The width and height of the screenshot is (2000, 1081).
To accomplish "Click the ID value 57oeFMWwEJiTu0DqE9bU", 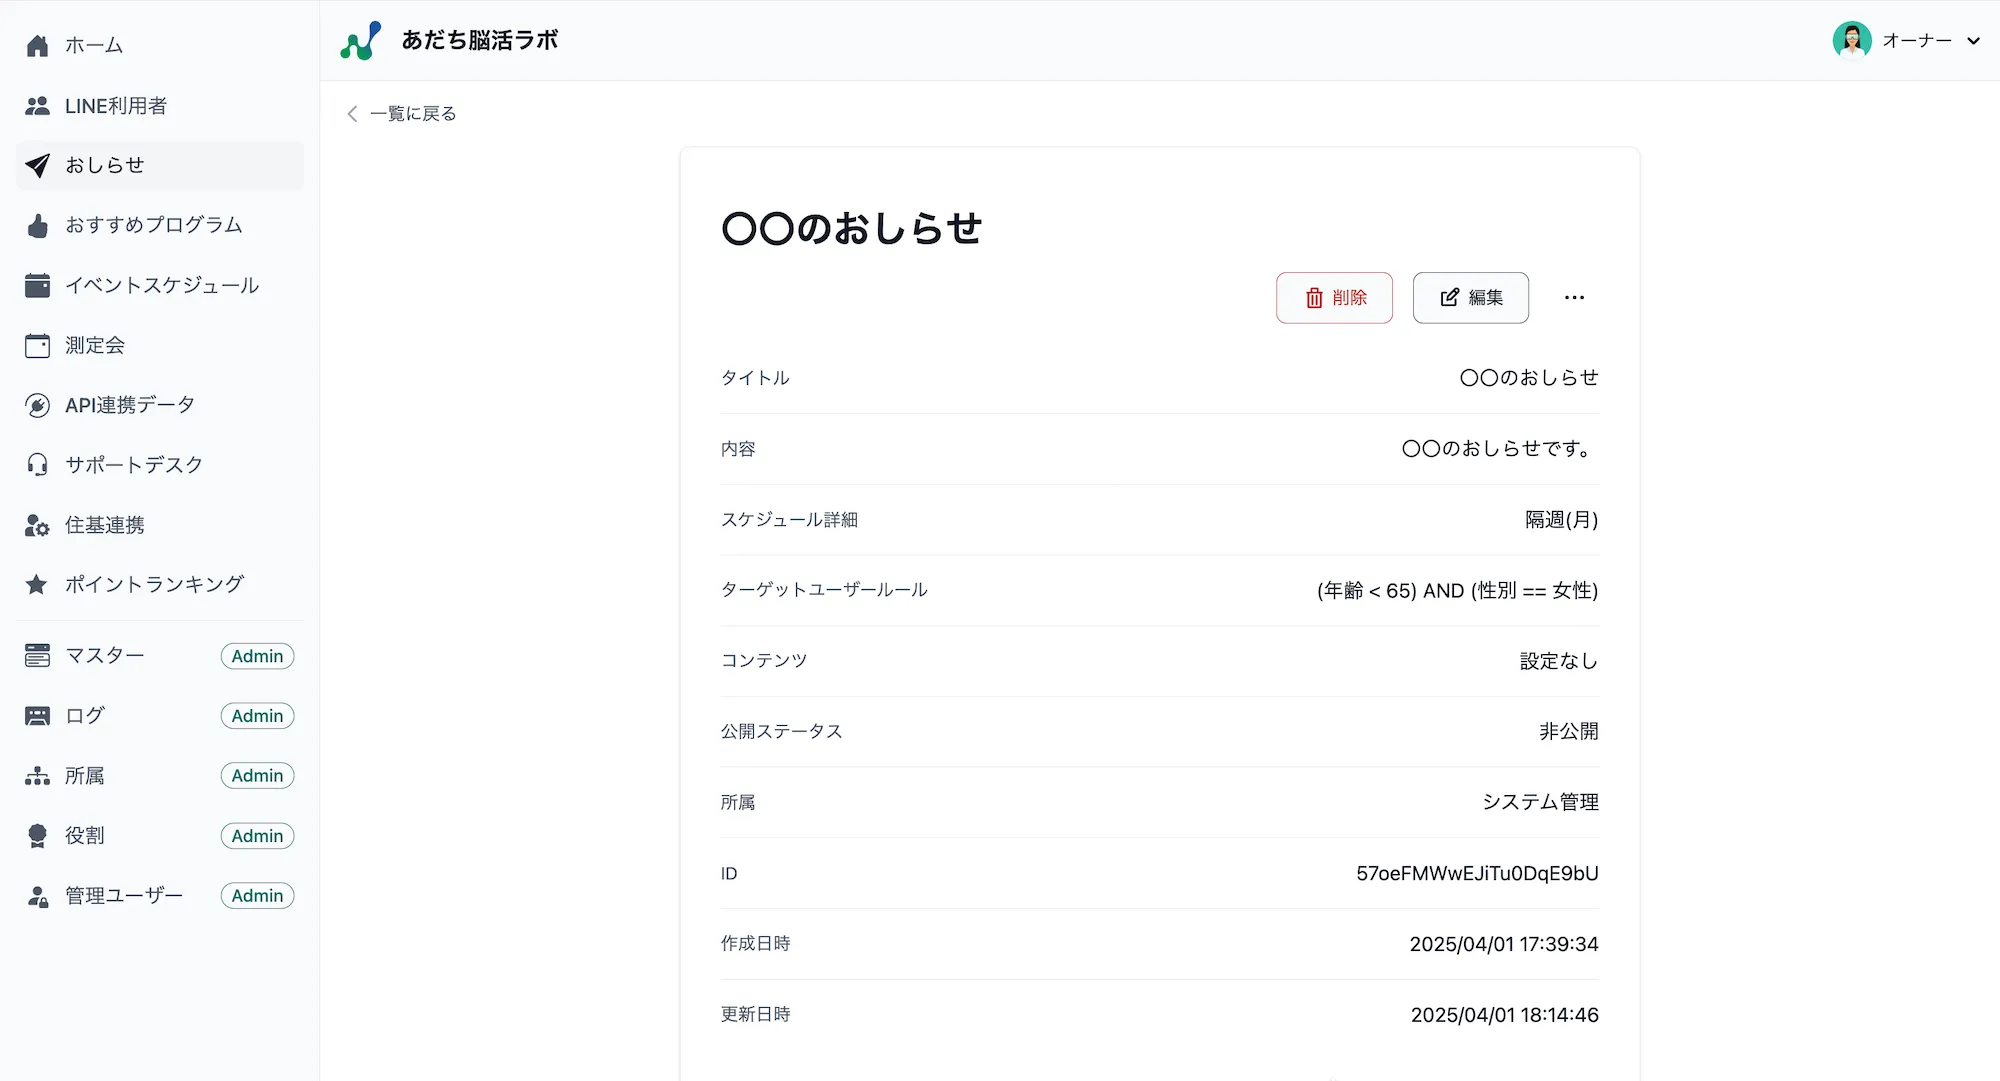I will [1477, 874].
